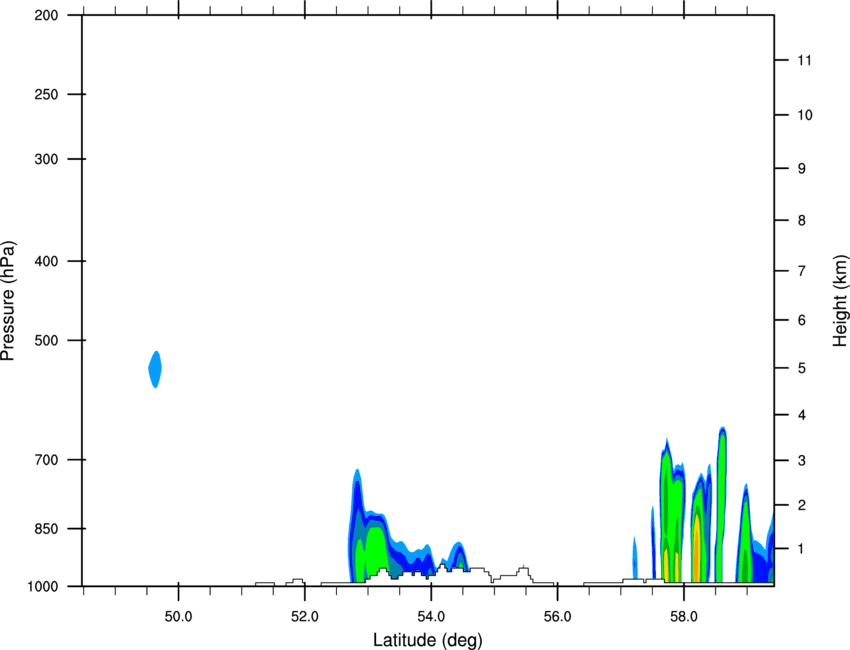
Task: Click the orange contour core near 58.2 degrees latitude
Action: point(696,548)
